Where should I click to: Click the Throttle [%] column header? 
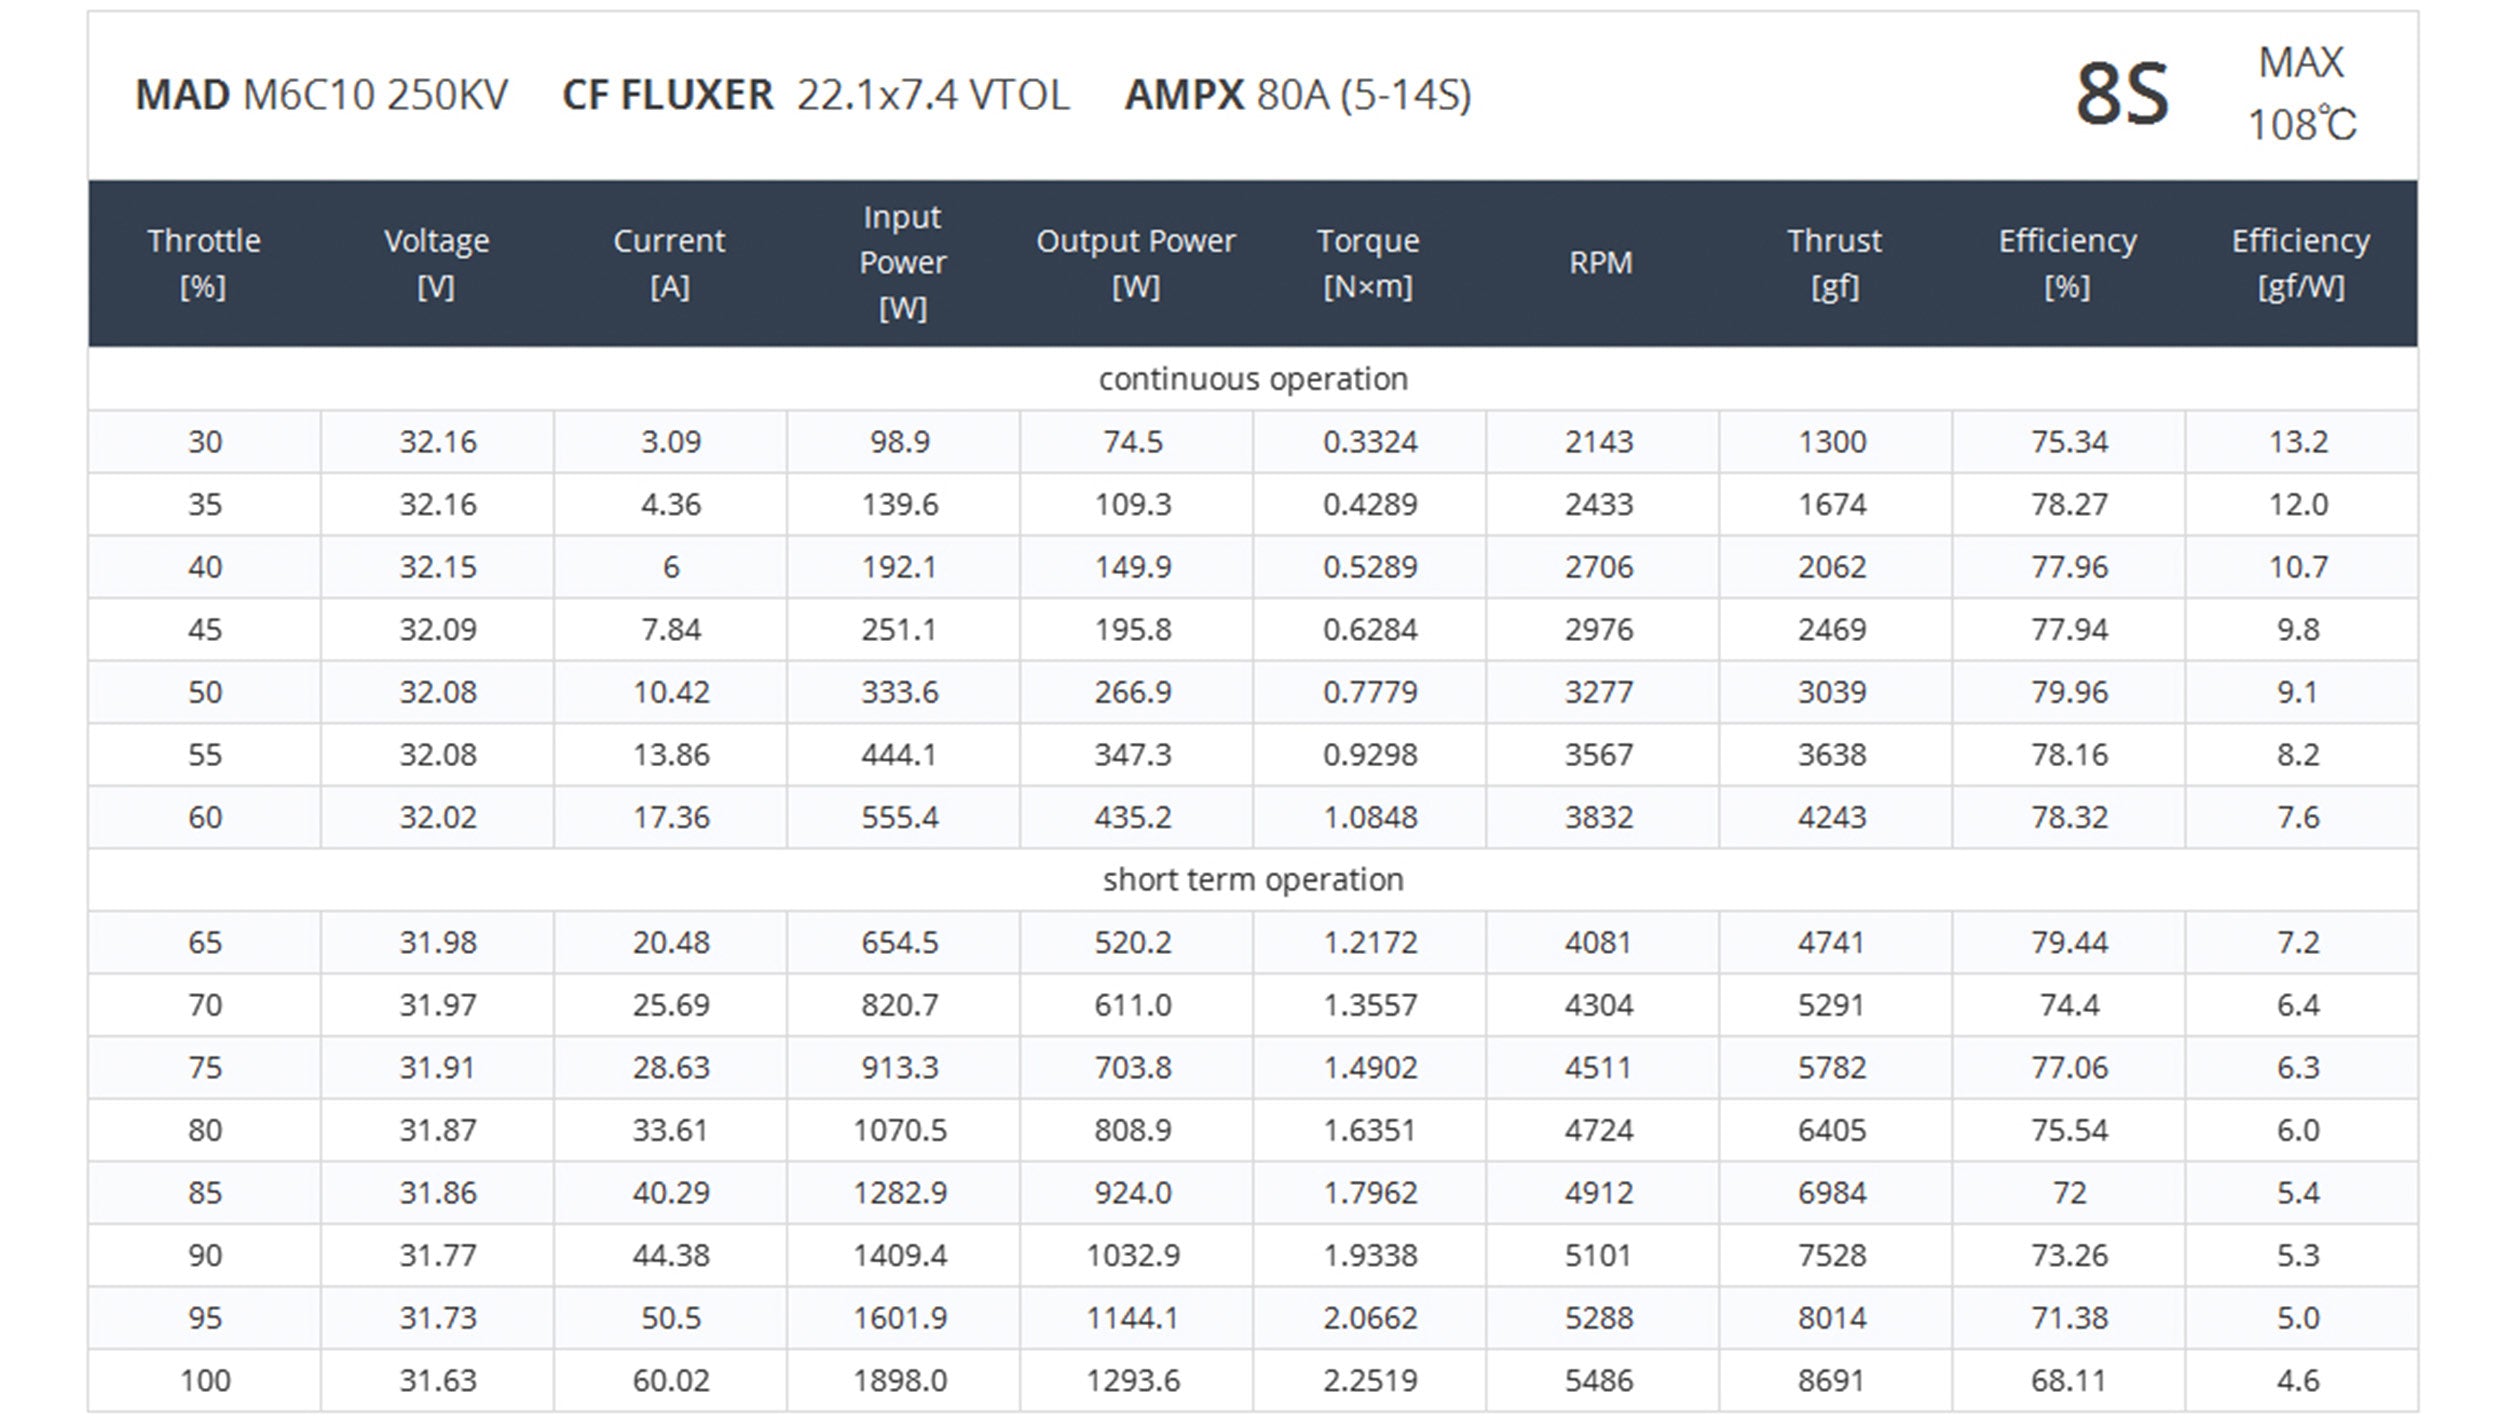(204, 263)
